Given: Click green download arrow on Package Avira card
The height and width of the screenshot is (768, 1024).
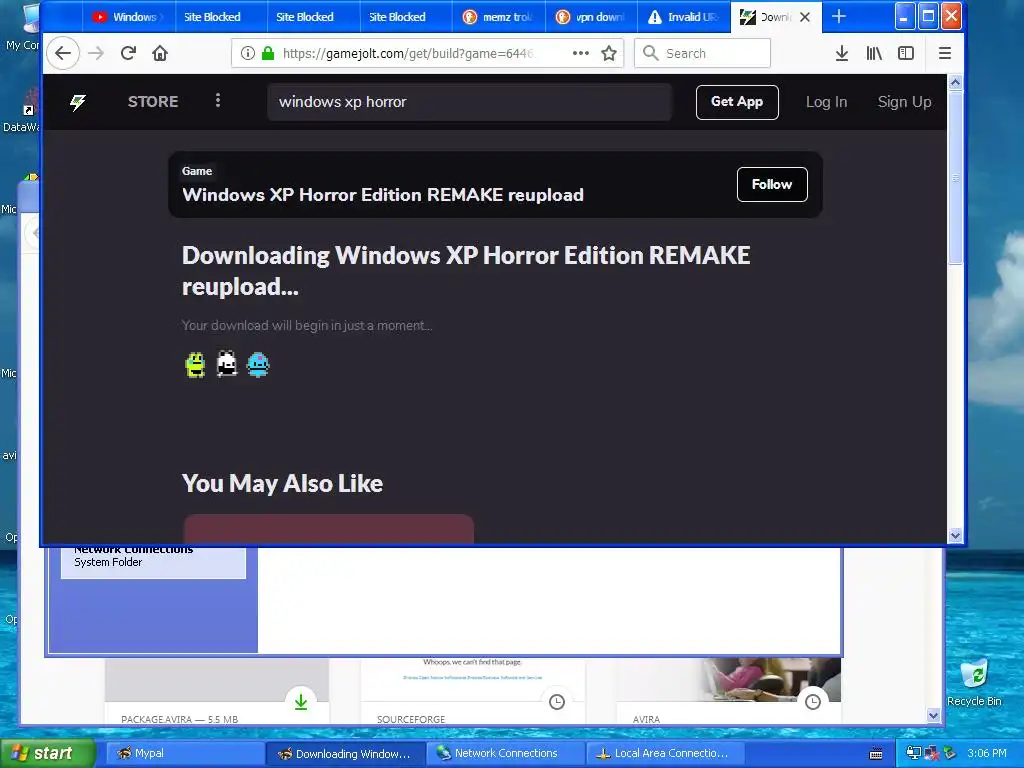Looking at the screenshot, I should pyautogui.click(x=300, y=702).
